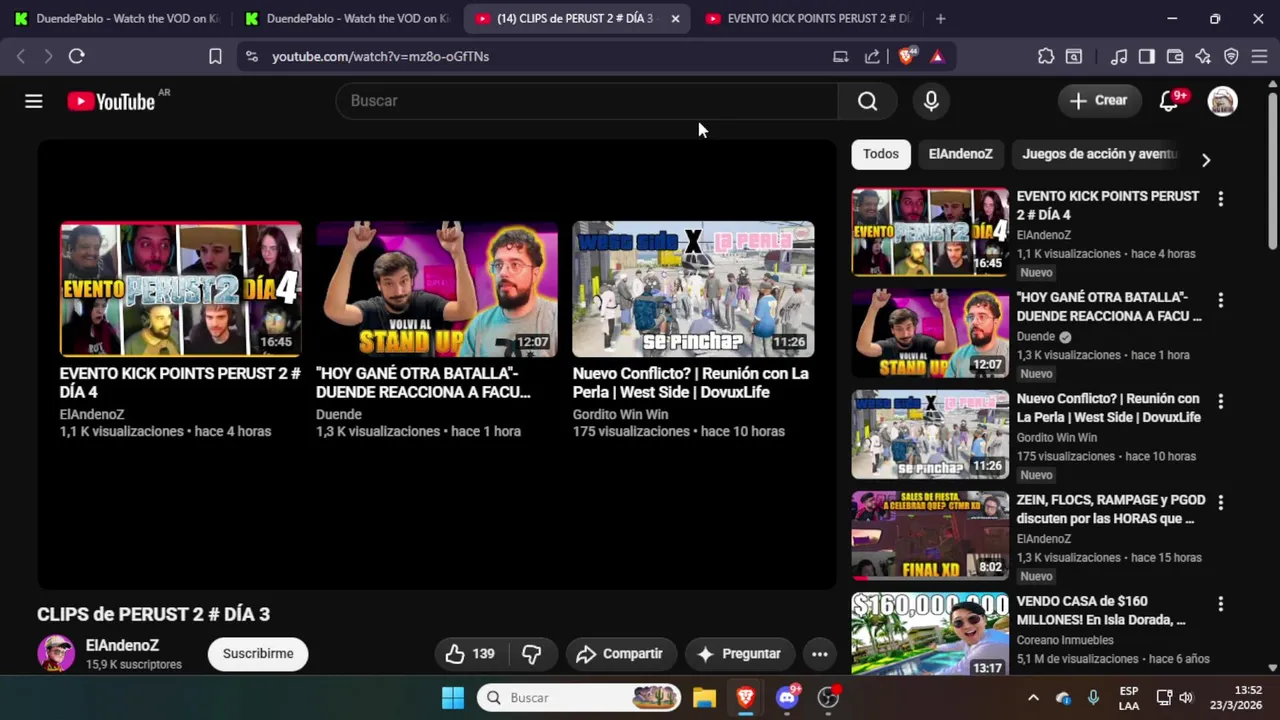Open EVENTO KICK POINTS endscreen thumbnail
Screen dimensions: 1280x720
pos(181,289)
